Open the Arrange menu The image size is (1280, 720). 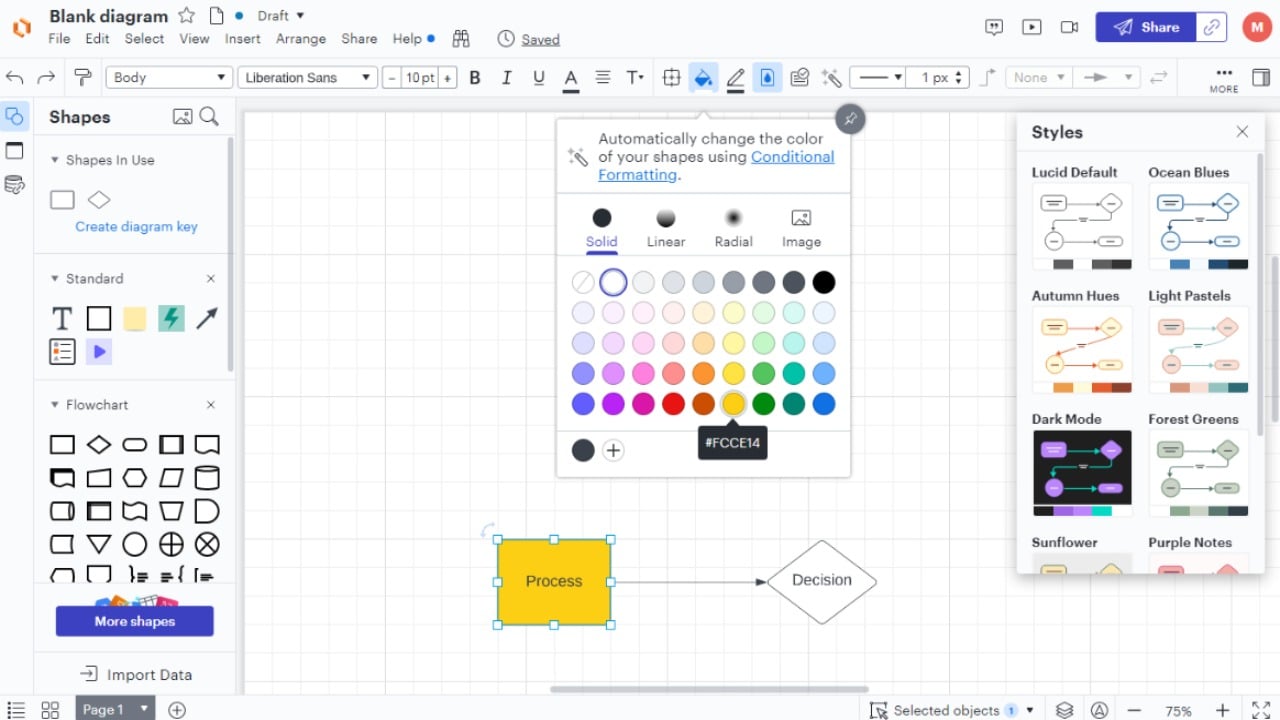301,39
